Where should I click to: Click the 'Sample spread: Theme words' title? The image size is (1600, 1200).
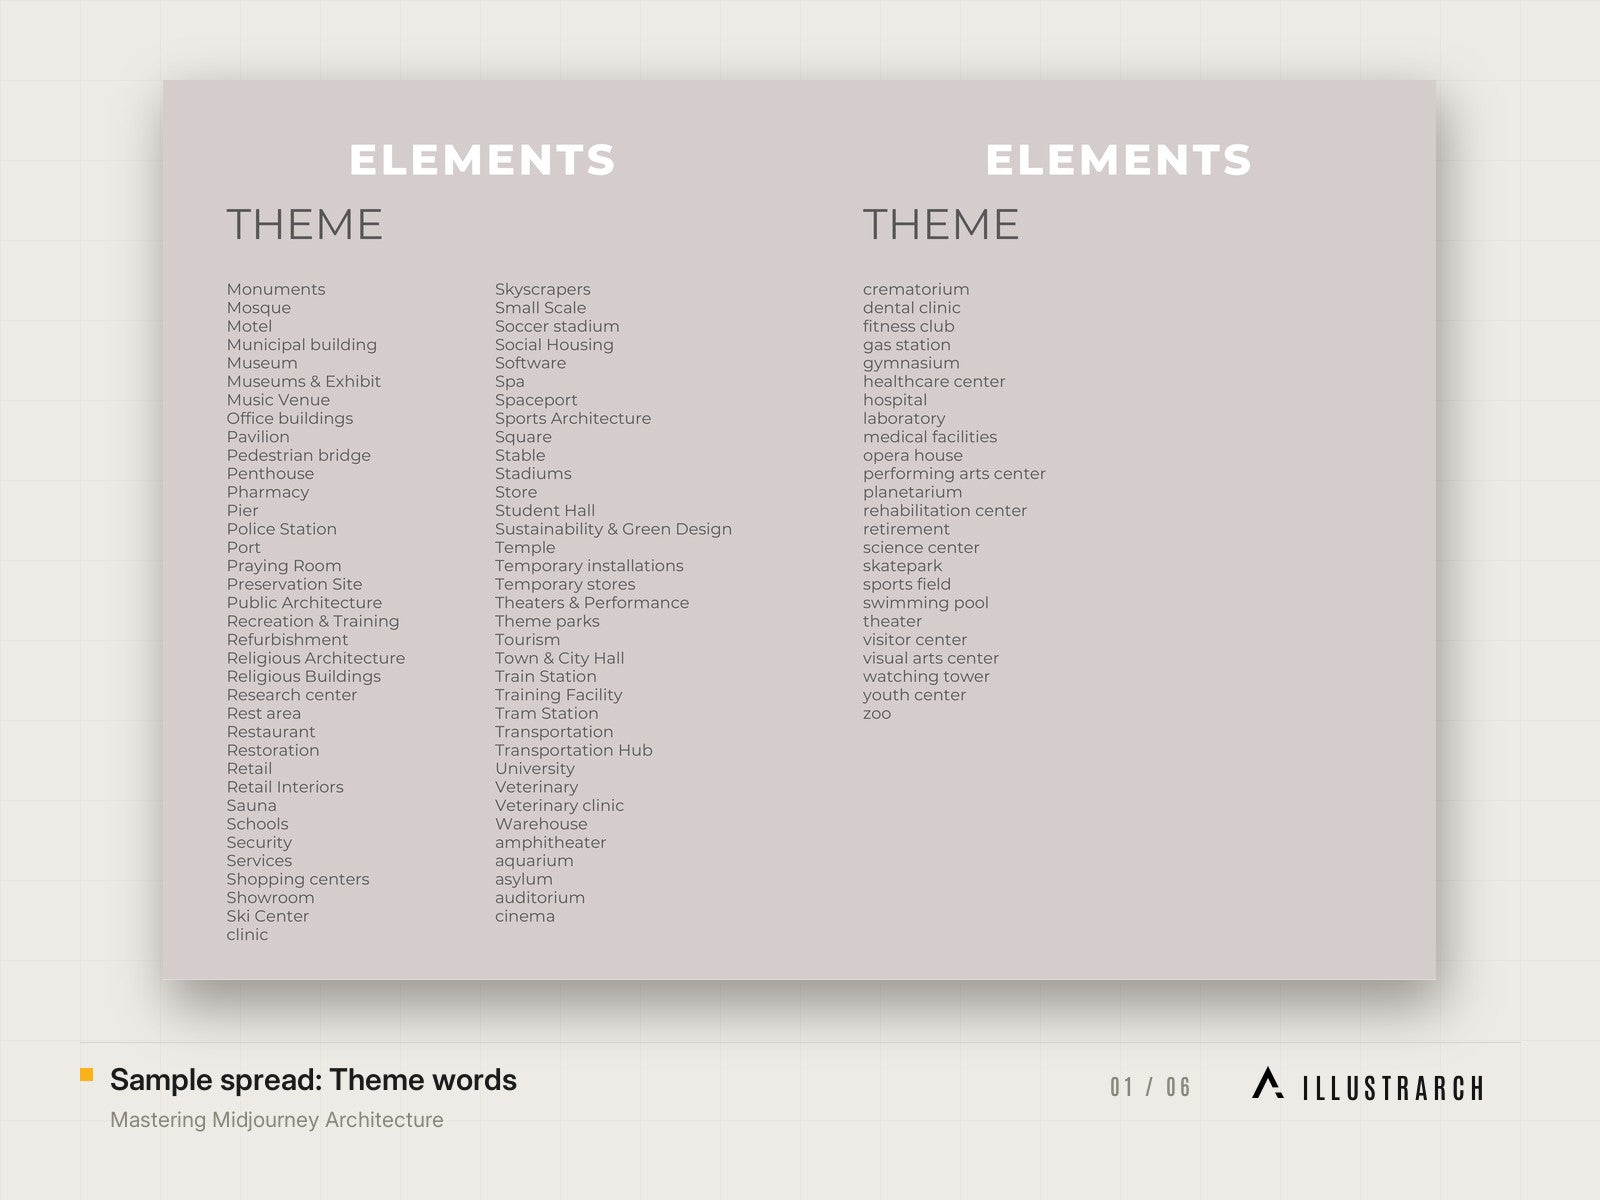click(x=313, y=1080)
